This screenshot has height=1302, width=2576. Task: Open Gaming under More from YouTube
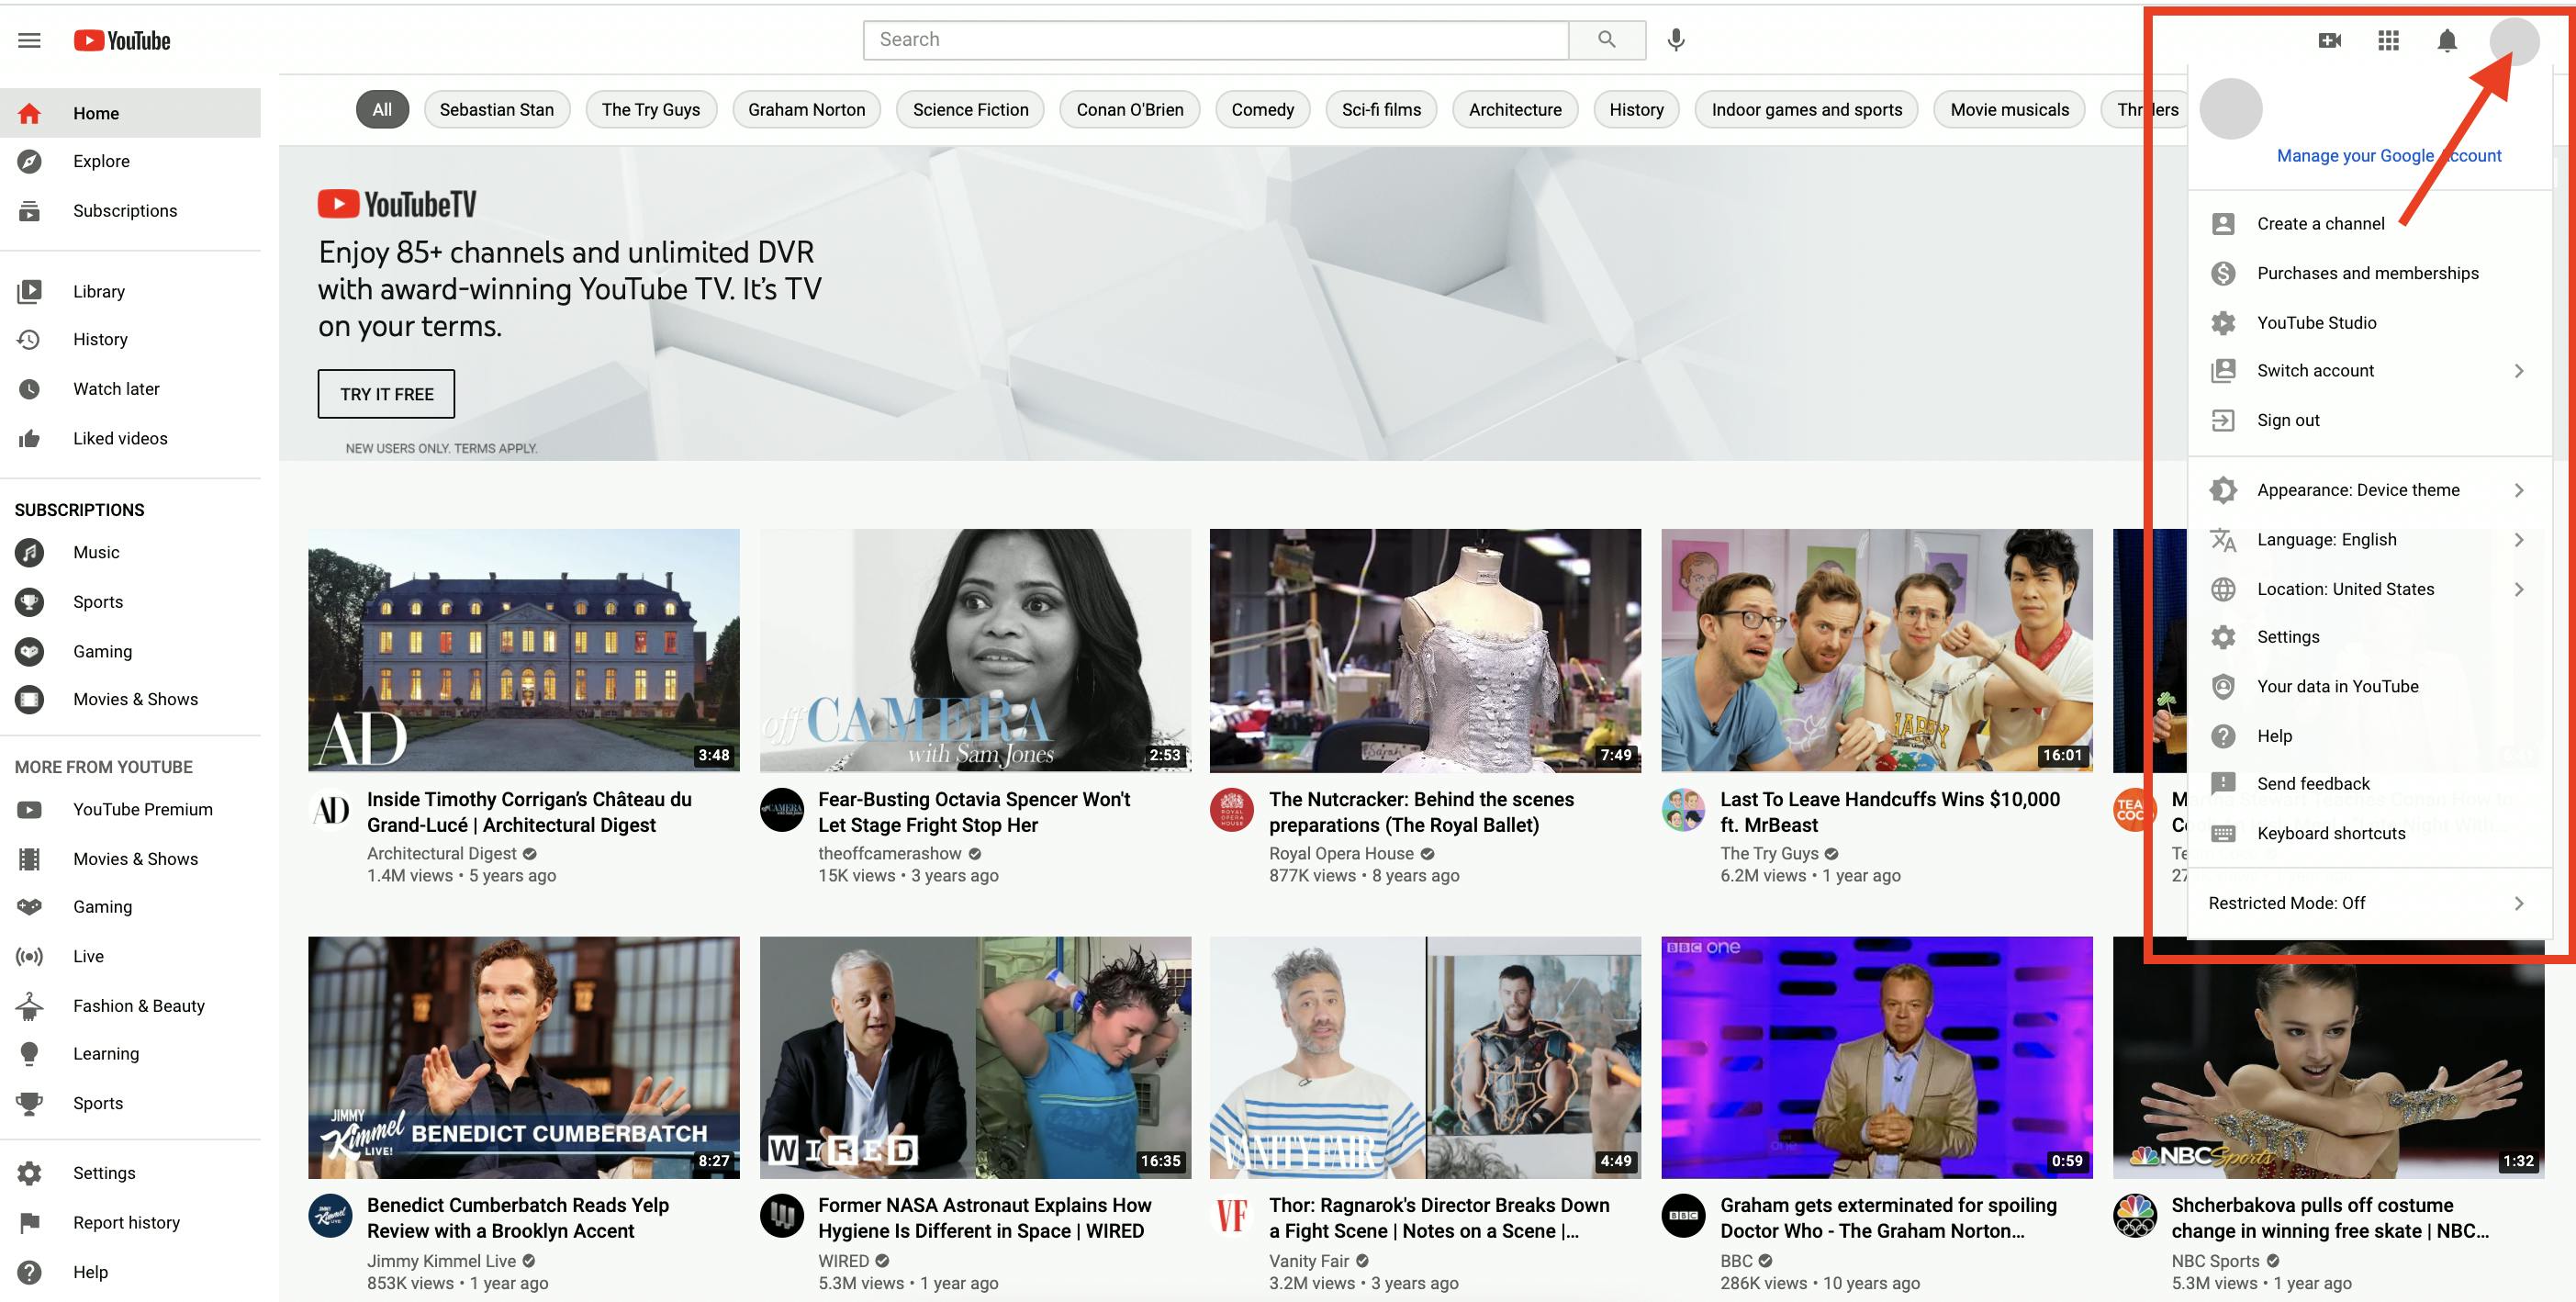(130, 906)
